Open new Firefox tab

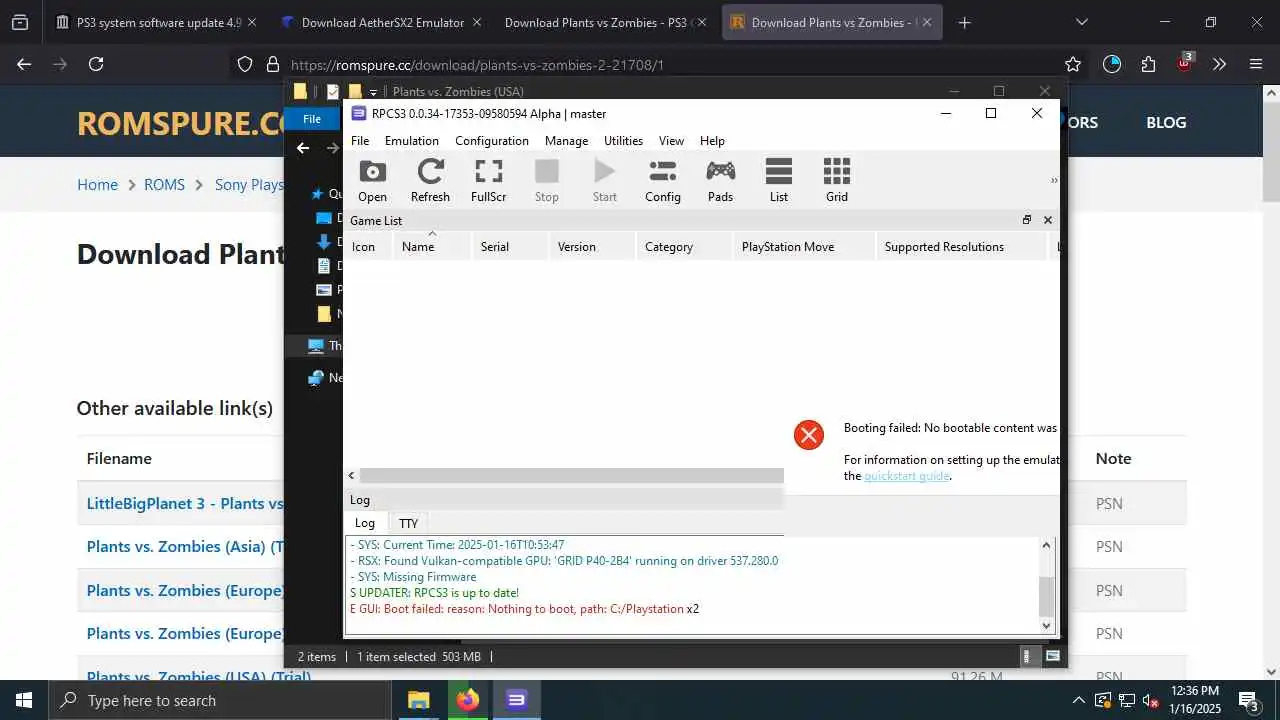point(964,22)
